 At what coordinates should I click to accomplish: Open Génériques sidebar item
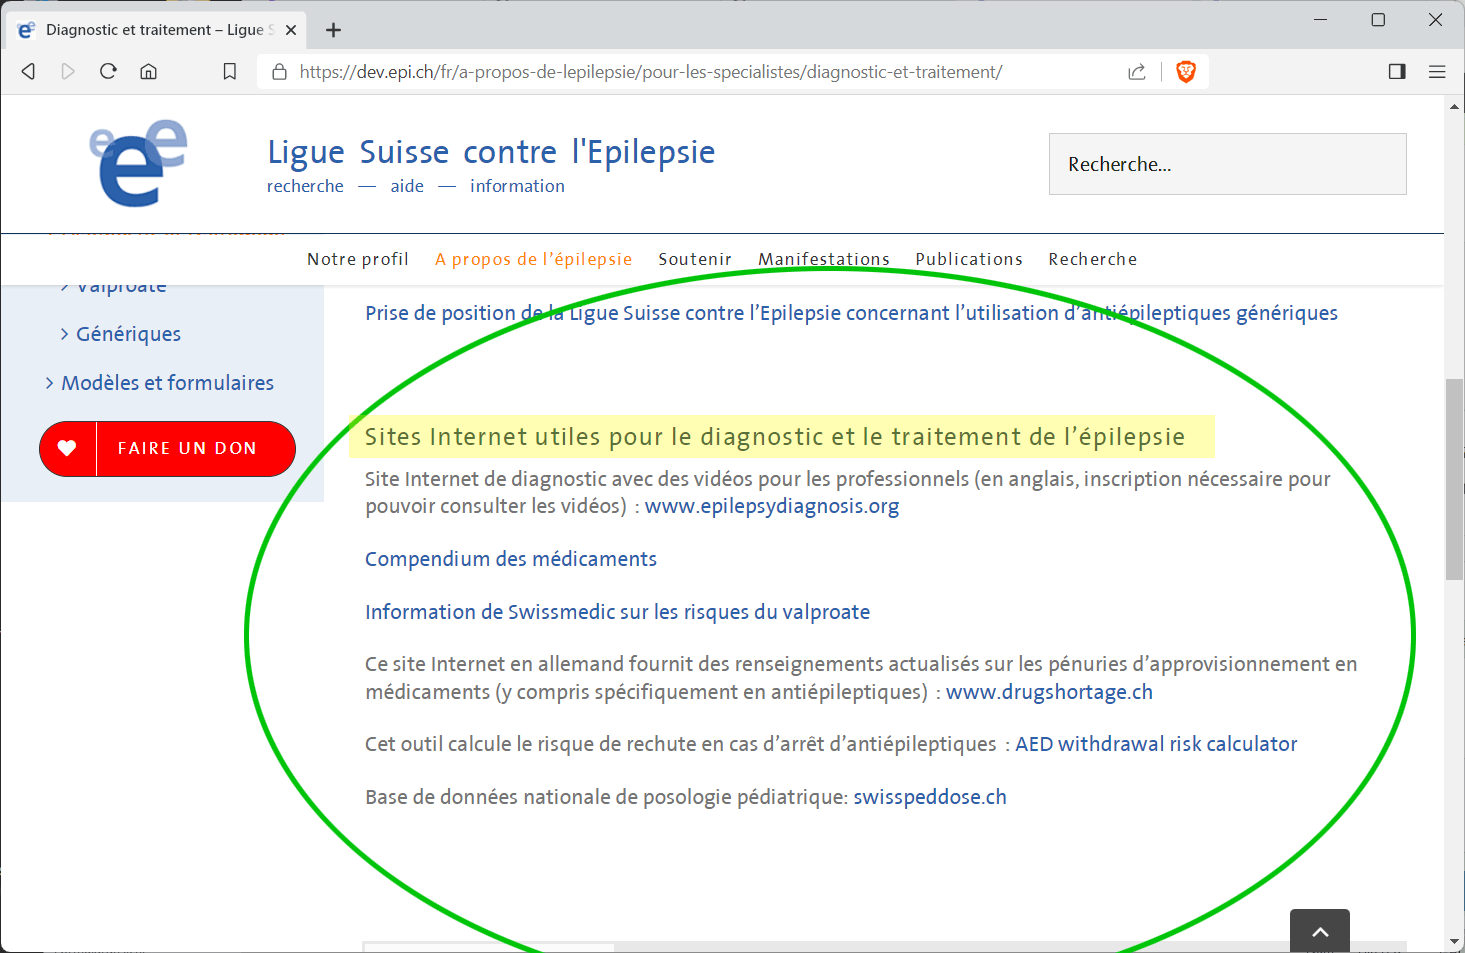point(128,334)
